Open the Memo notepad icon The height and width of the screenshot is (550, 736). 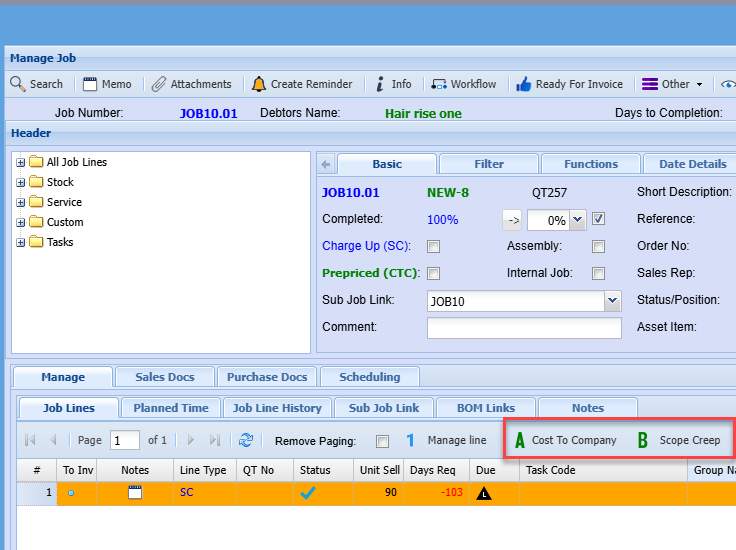coord(90,84)
